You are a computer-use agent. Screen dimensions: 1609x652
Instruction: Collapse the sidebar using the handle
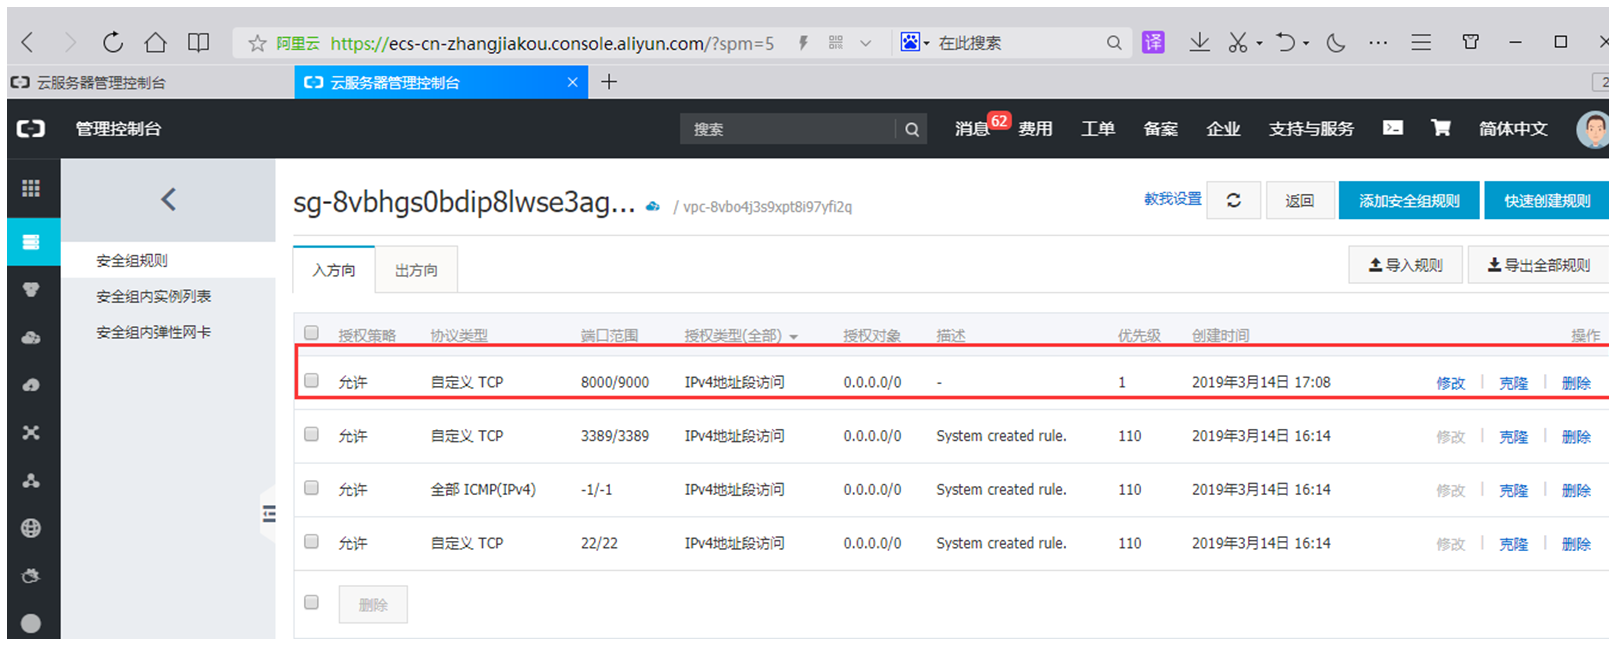pyautogui.click(x=268, y=514)
